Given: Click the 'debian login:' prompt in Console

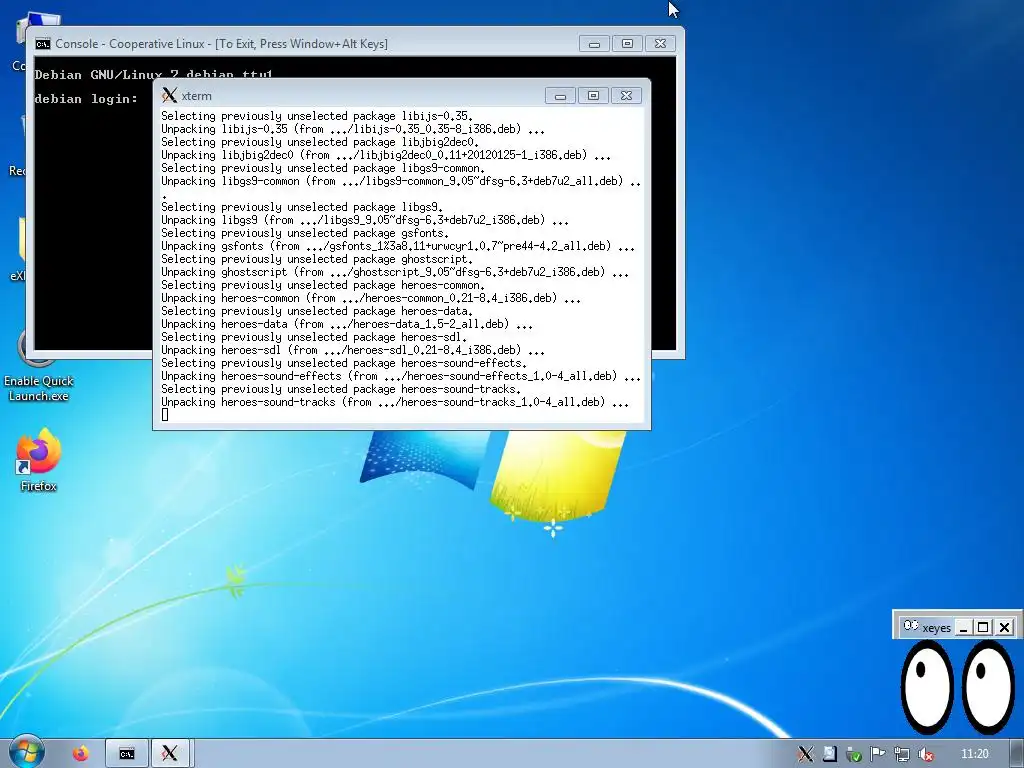Looking at the screenshot, I should click(86, 99).
